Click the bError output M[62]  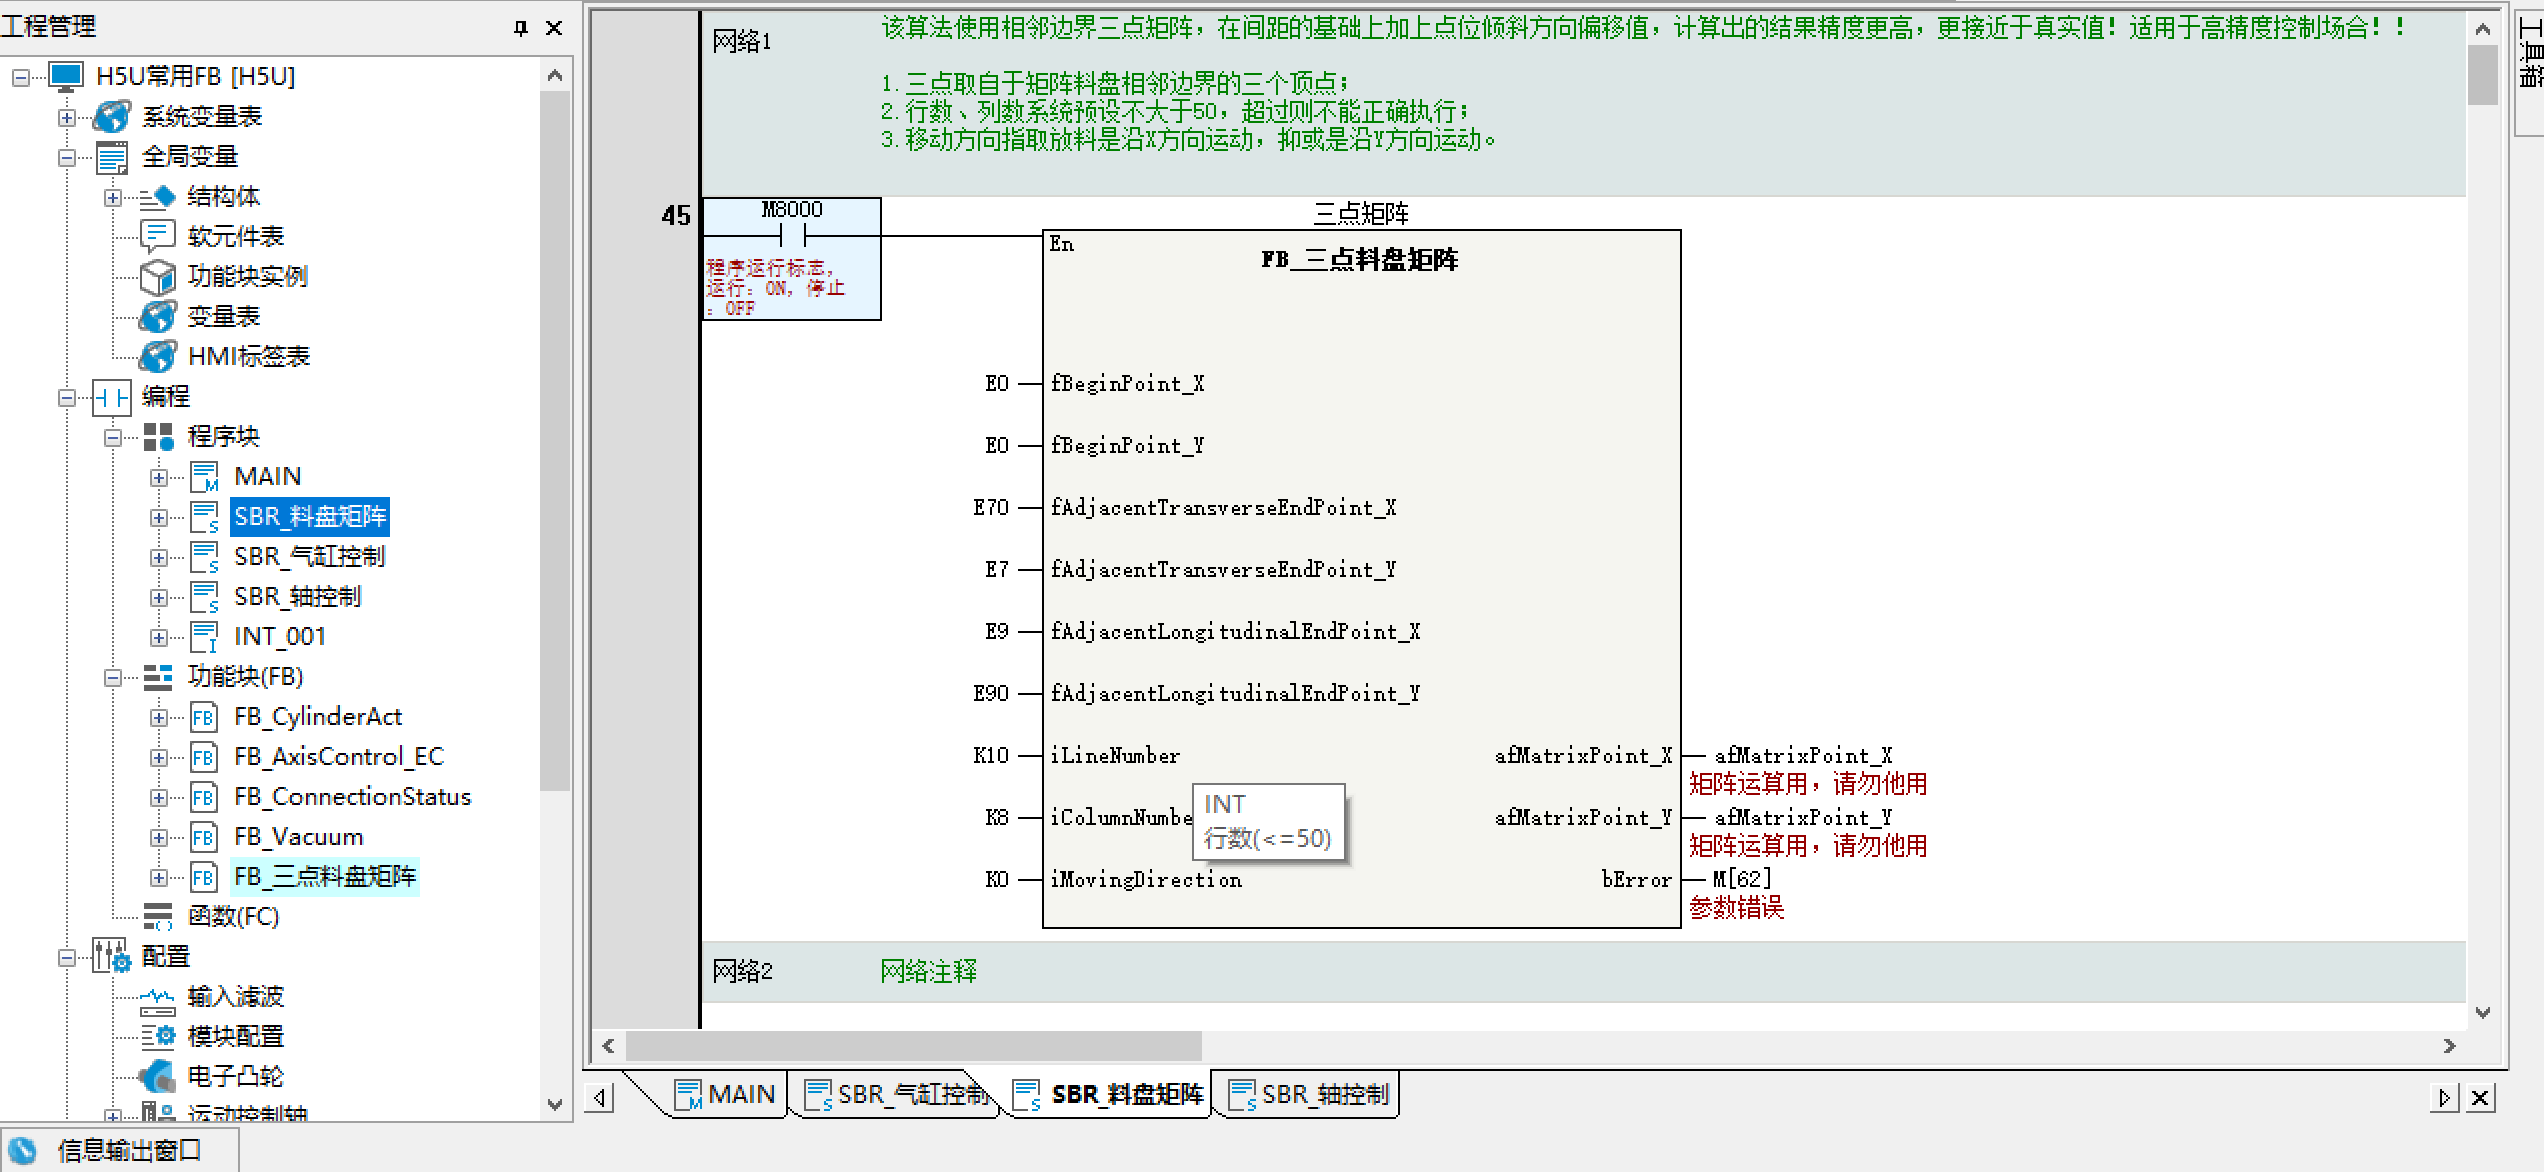click(1741, 879)
